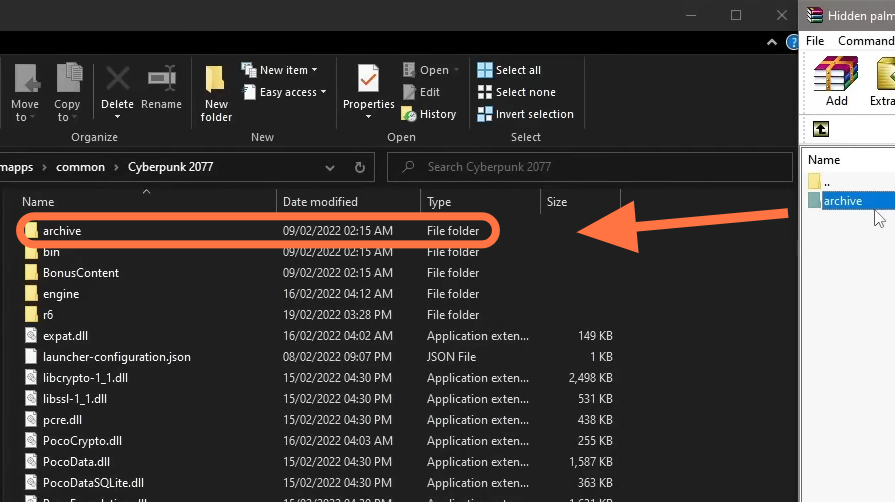This screenshot has width=895, height=502.
Task: Open file Properties from the ribbon
Action: 368,89
